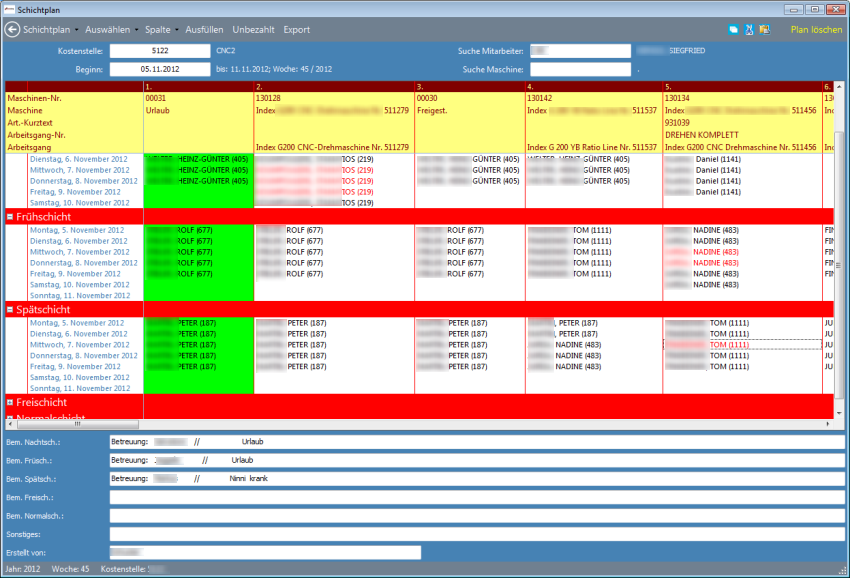The height and width of the screenshot is (578, 850).
Task: Click the grid's scroll right arrow
Action: (828, 424)
